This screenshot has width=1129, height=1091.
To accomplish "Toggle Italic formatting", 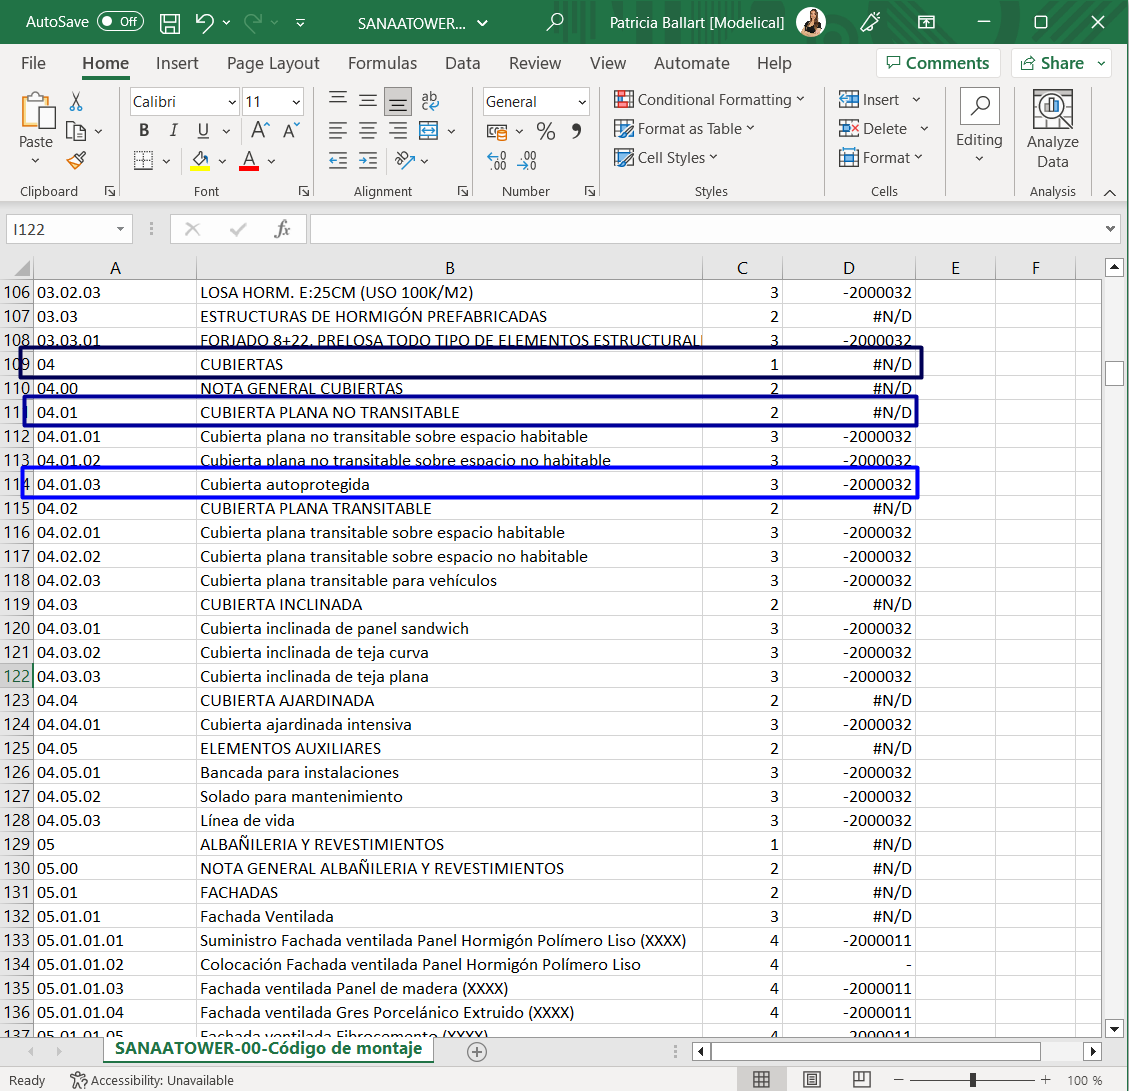I will click(x=174, y=130).
